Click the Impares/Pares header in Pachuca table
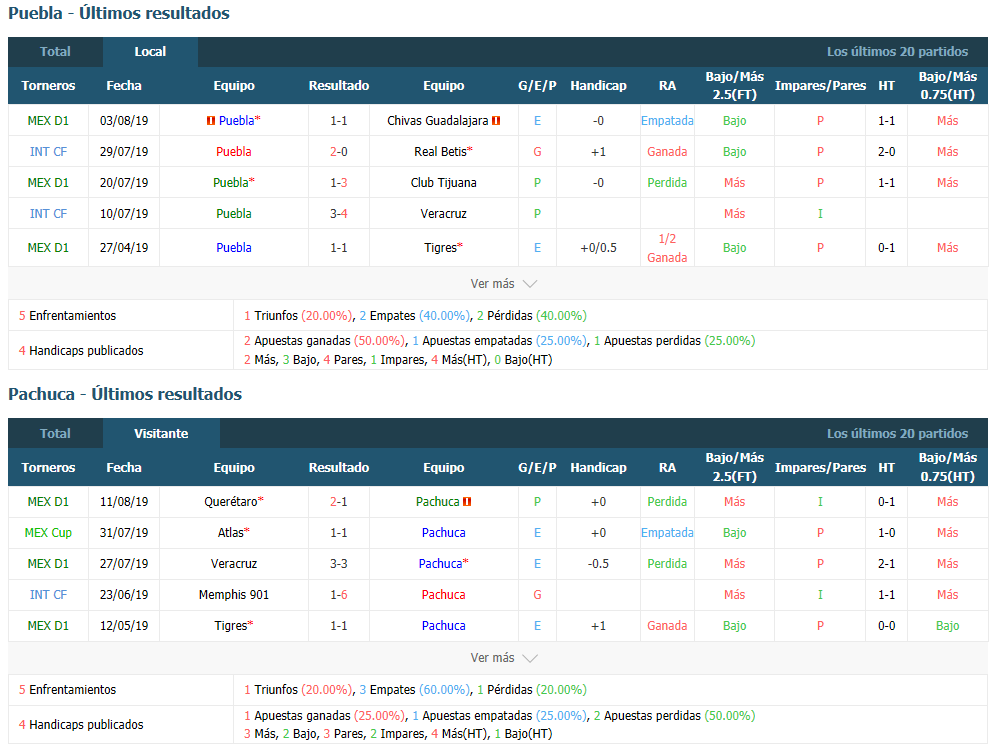 (820, 467)
